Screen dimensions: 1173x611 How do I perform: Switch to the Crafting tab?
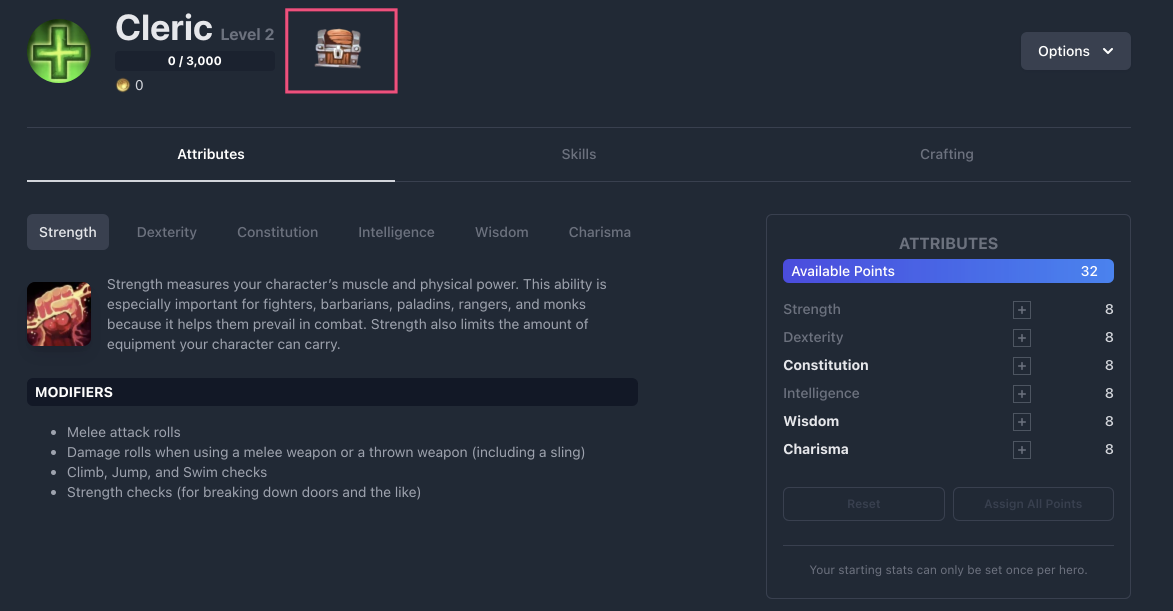coord(947,154)
